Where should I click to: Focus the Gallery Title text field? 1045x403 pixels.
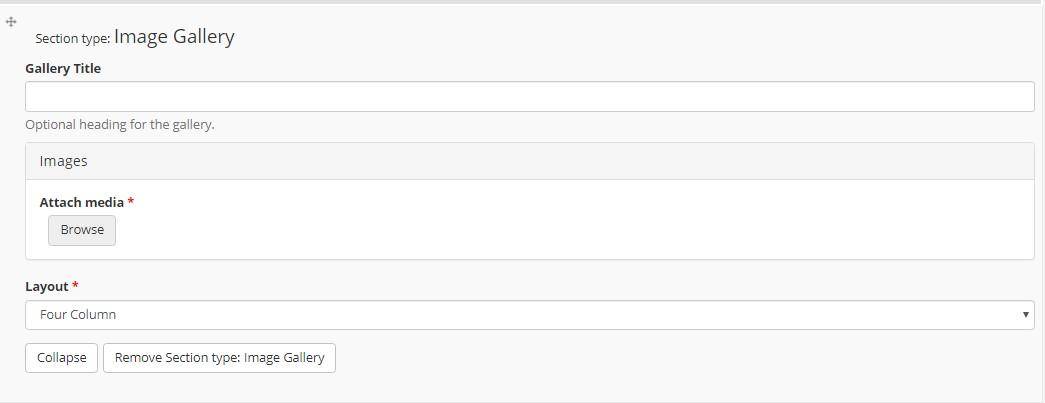pyautogui.click(x=530, y=97)
